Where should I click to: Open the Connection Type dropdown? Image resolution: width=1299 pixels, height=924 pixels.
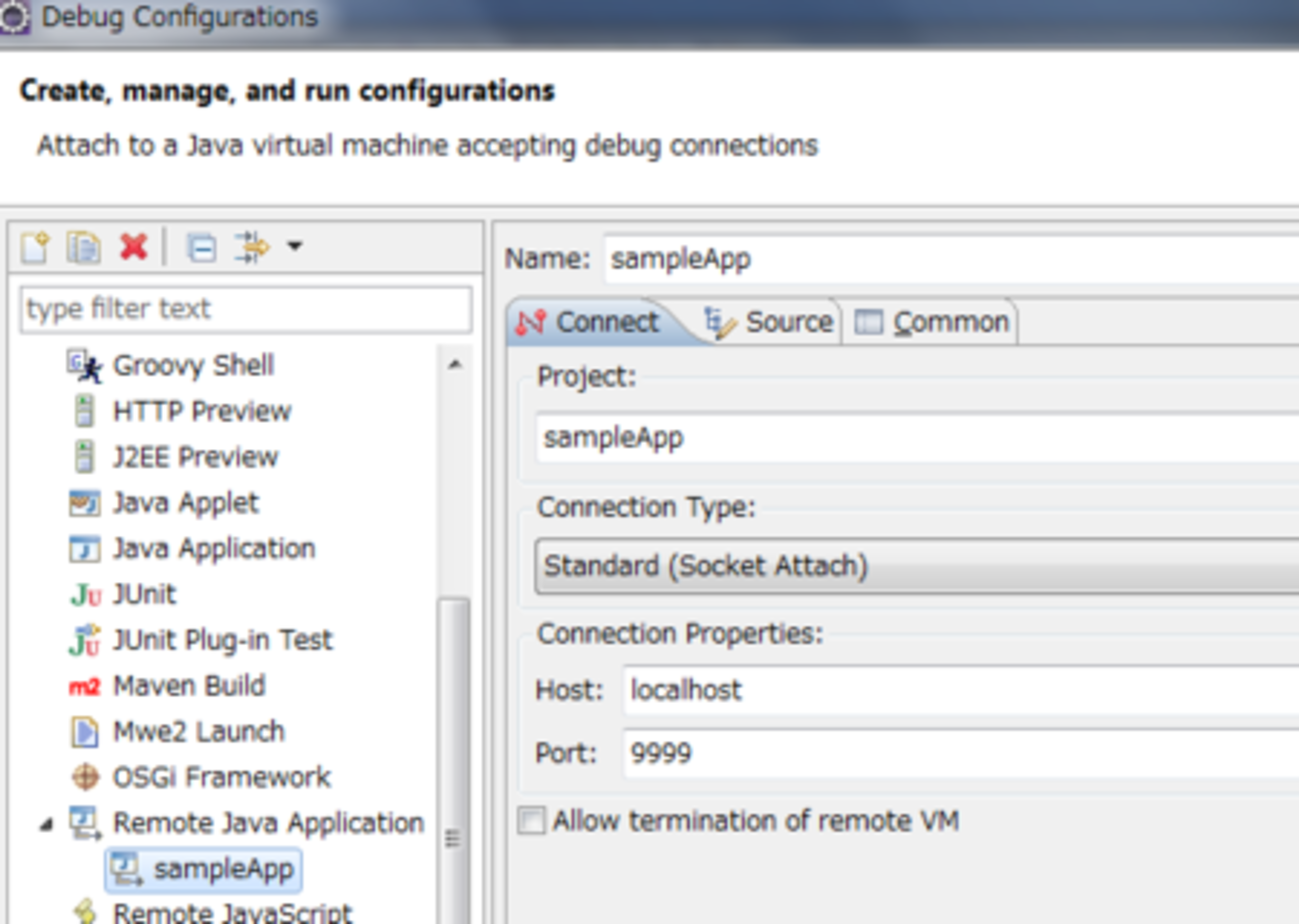[x=916, y=567]
